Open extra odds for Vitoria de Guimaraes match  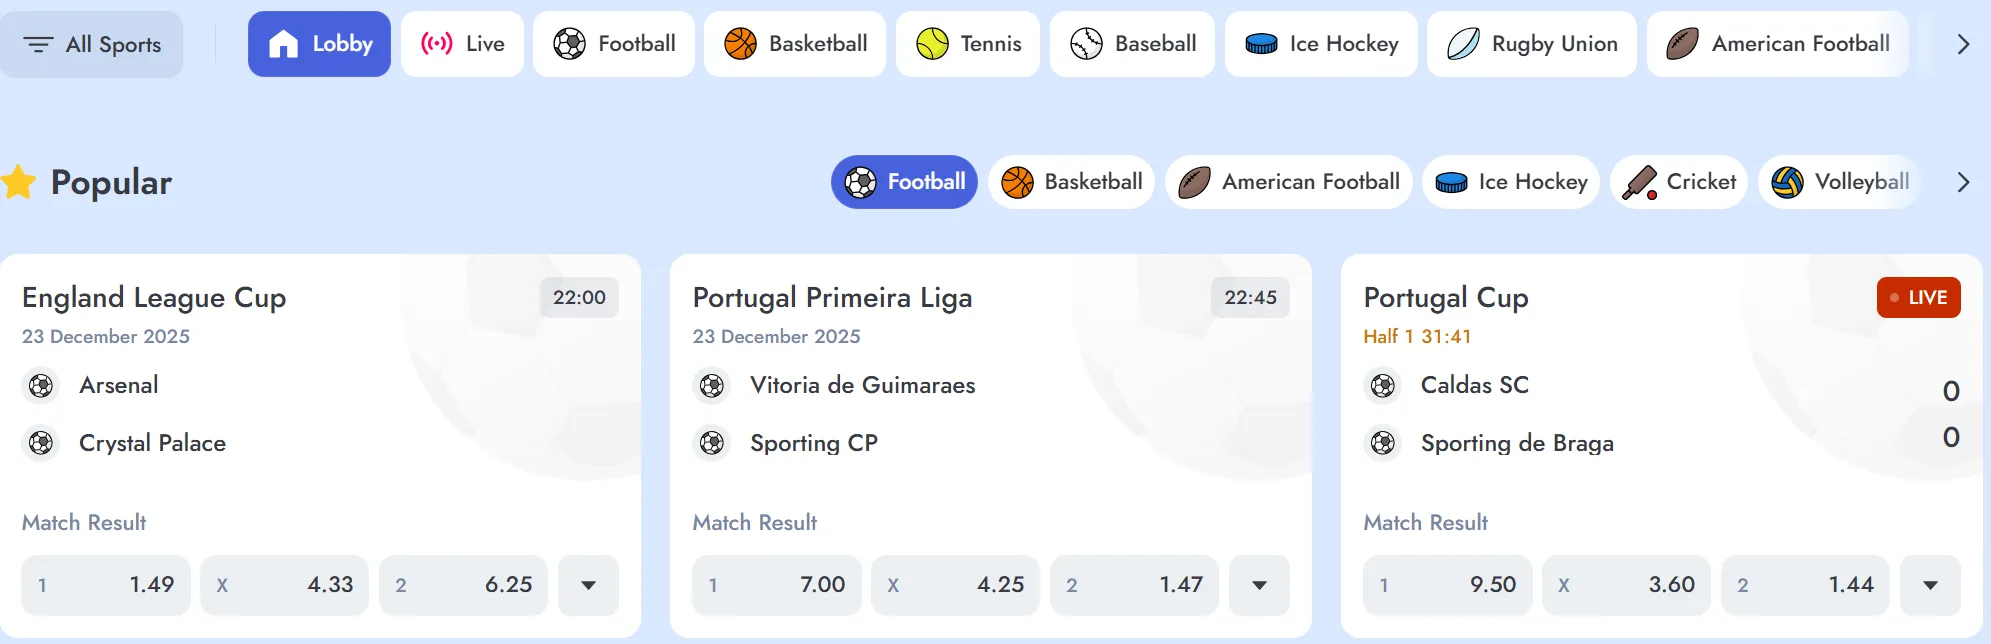click(x=1259, y=585)
